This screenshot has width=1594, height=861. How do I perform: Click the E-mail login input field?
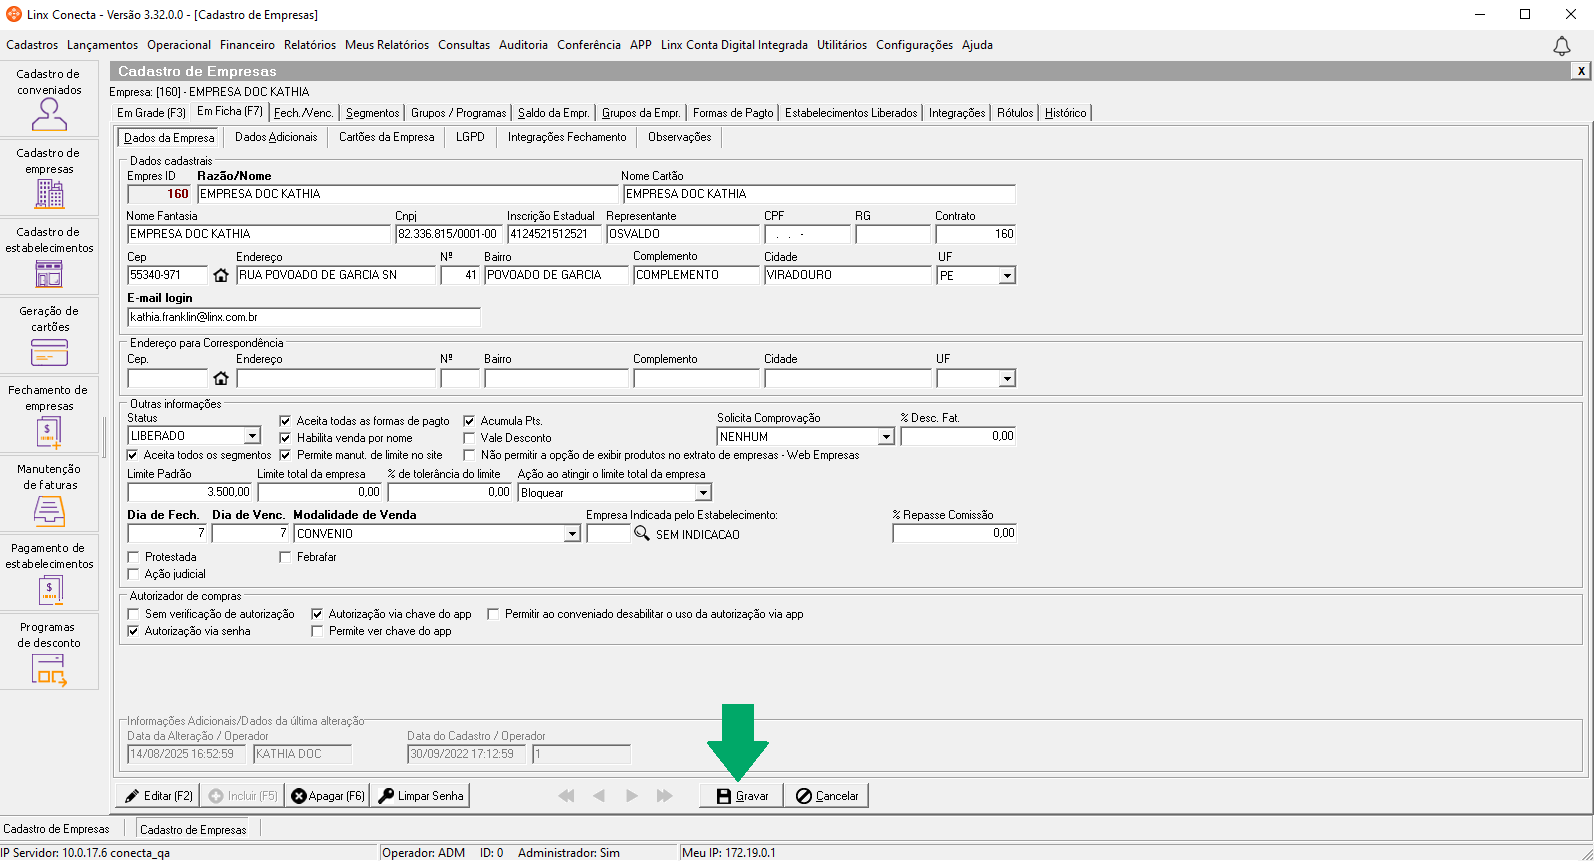(304, 317)
